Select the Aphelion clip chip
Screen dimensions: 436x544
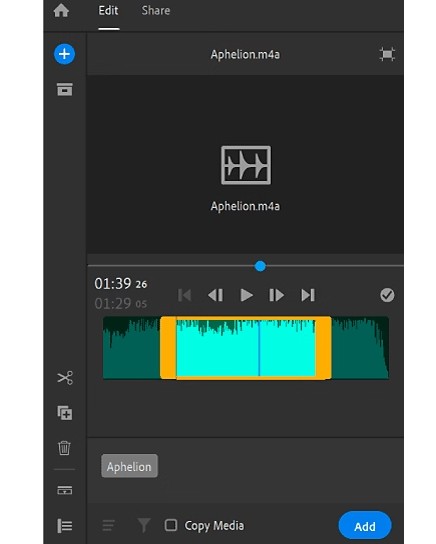point(129,466)
